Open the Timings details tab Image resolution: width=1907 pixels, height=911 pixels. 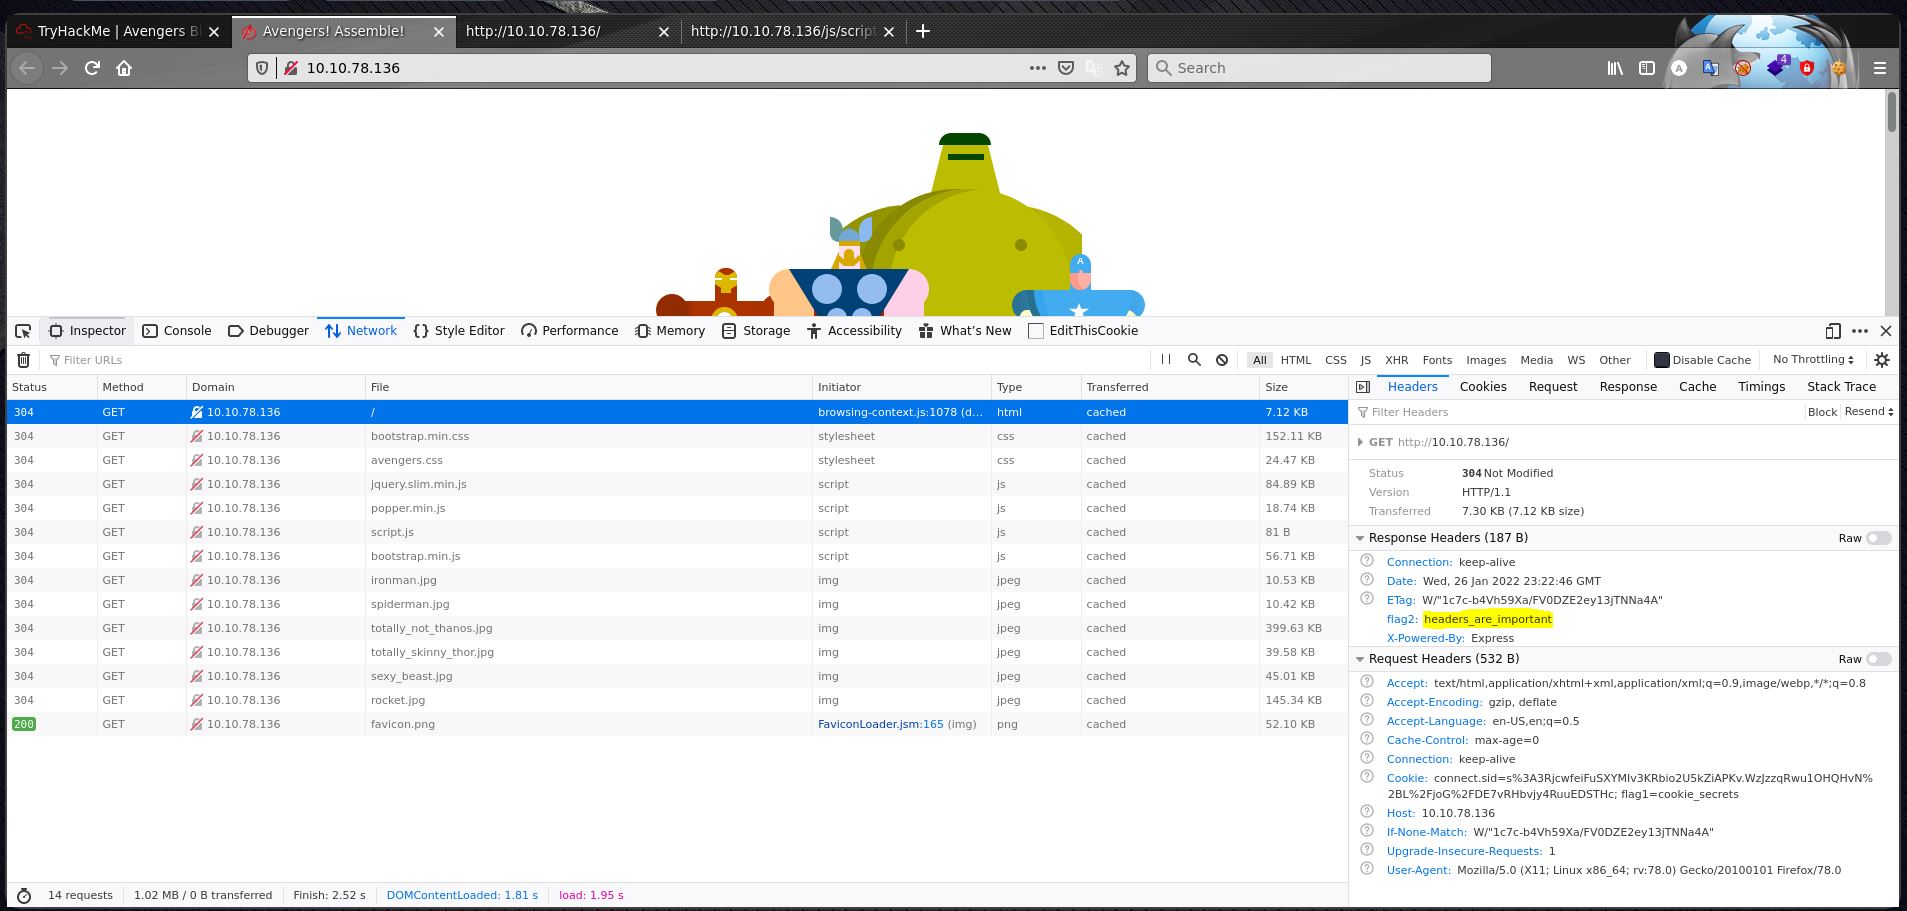pyautogui.click(x=1761, y=387)
